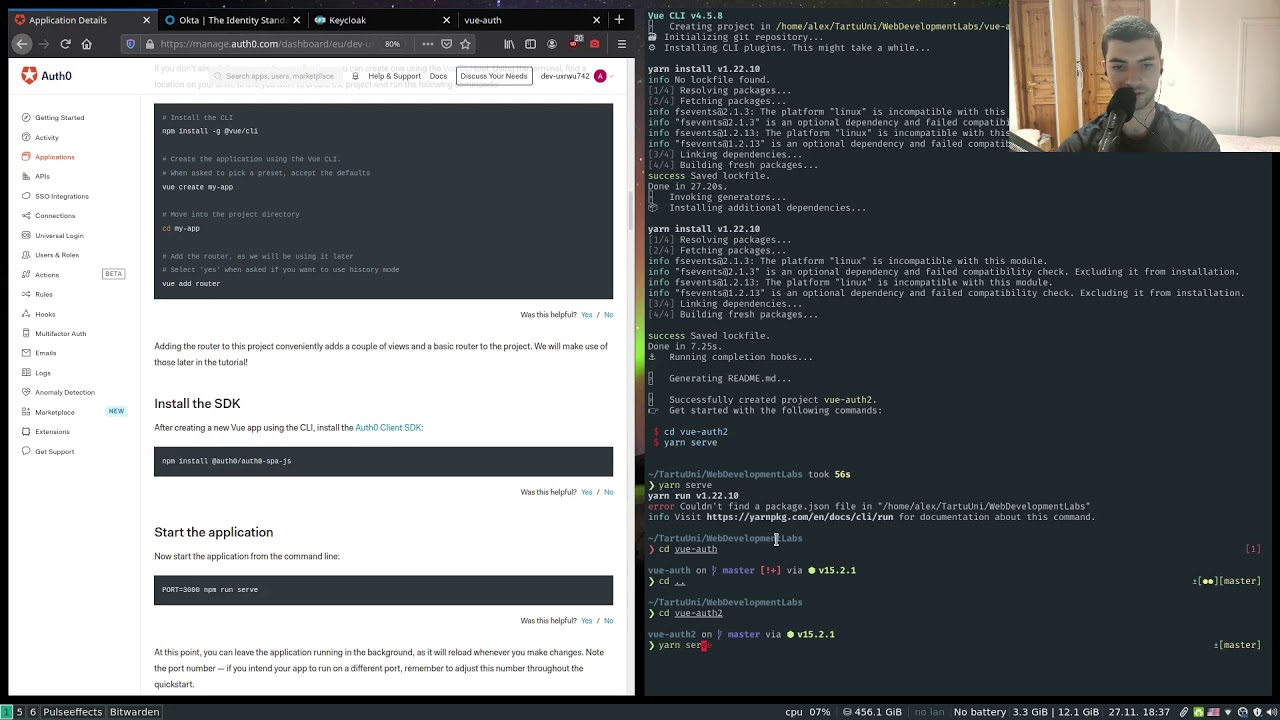Image resolution: width=1280 pixels, height=720 pixels.
Task: Open the page actions three-dot menu
Action: point(427,44)
